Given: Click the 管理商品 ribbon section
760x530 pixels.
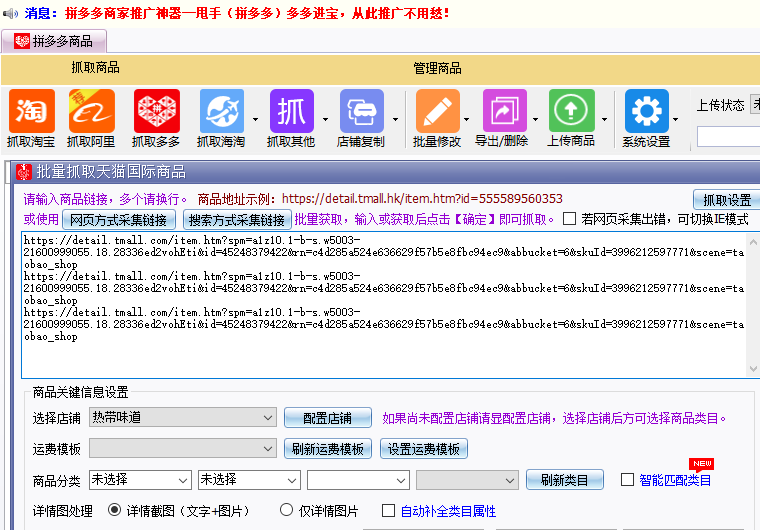Looking at the screenshot, I should coord(437,68).
